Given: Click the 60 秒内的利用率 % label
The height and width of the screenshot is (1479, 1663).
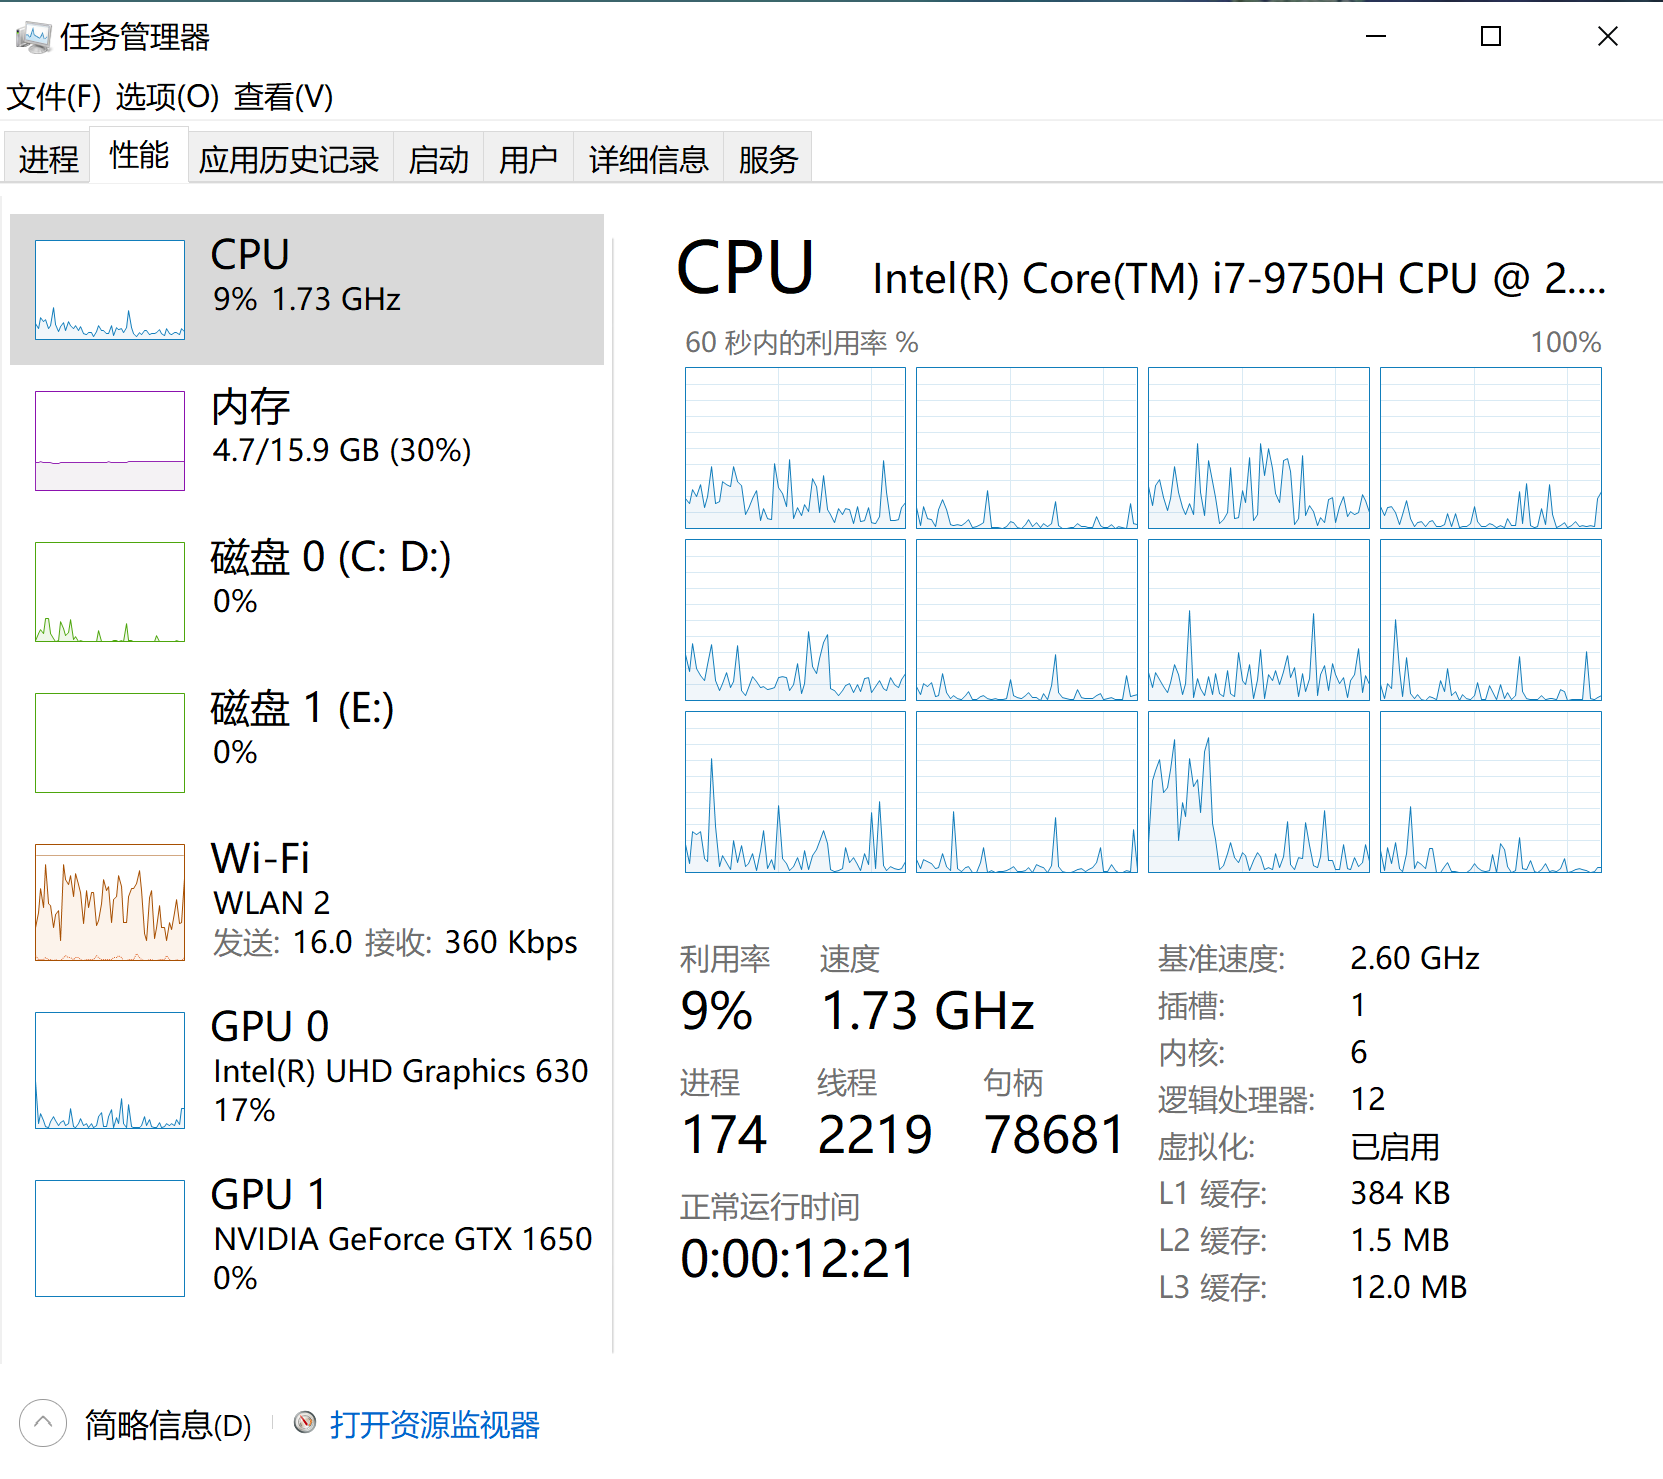Looking at the screenshot, I should 801,343.
